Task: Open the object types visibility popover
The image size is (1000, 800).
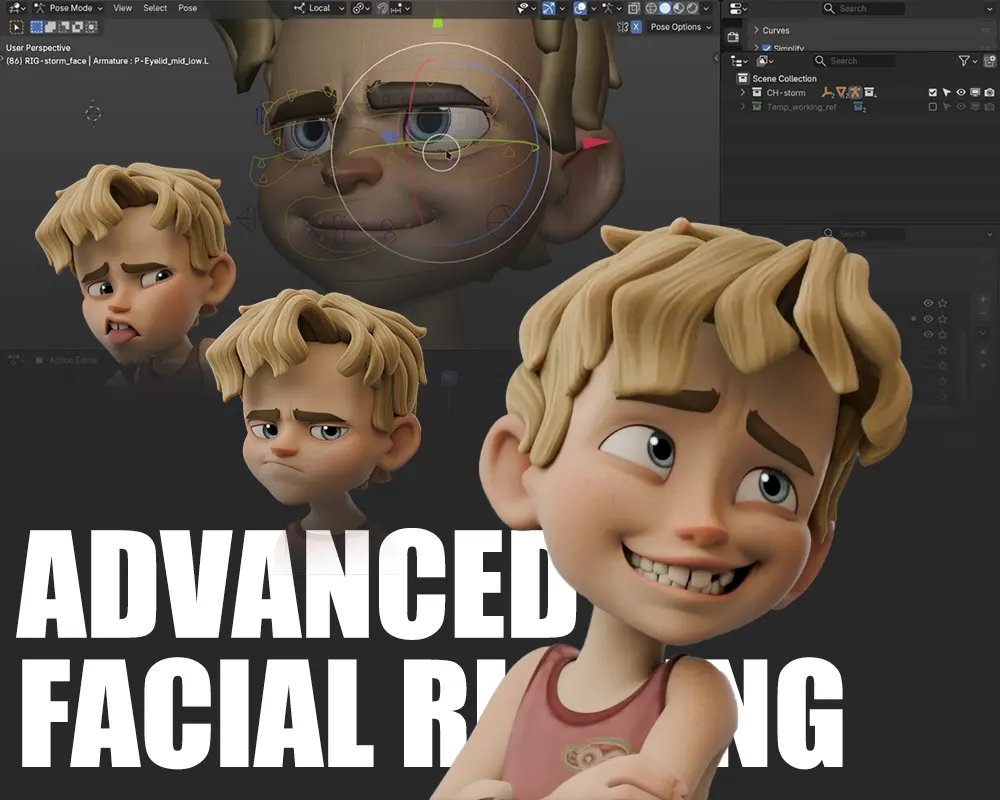Action: coord(526,8)
